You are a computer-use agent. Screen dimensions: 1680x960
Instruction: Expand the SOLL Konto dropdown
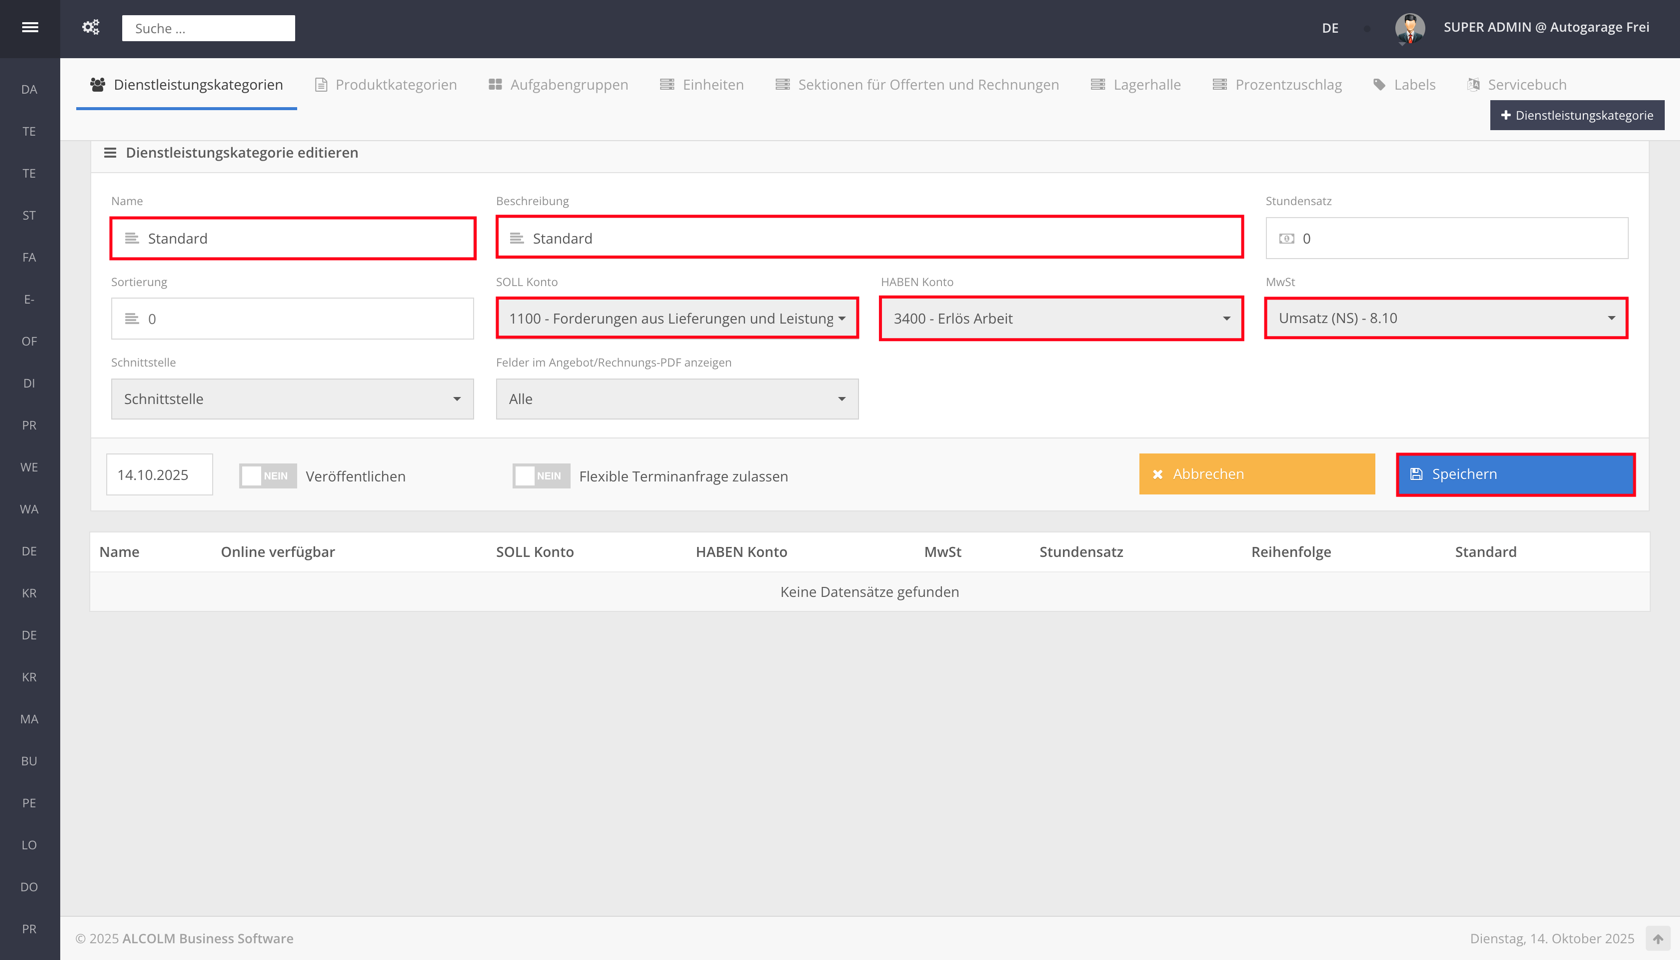pyautogui.click(x=677, y=318)
